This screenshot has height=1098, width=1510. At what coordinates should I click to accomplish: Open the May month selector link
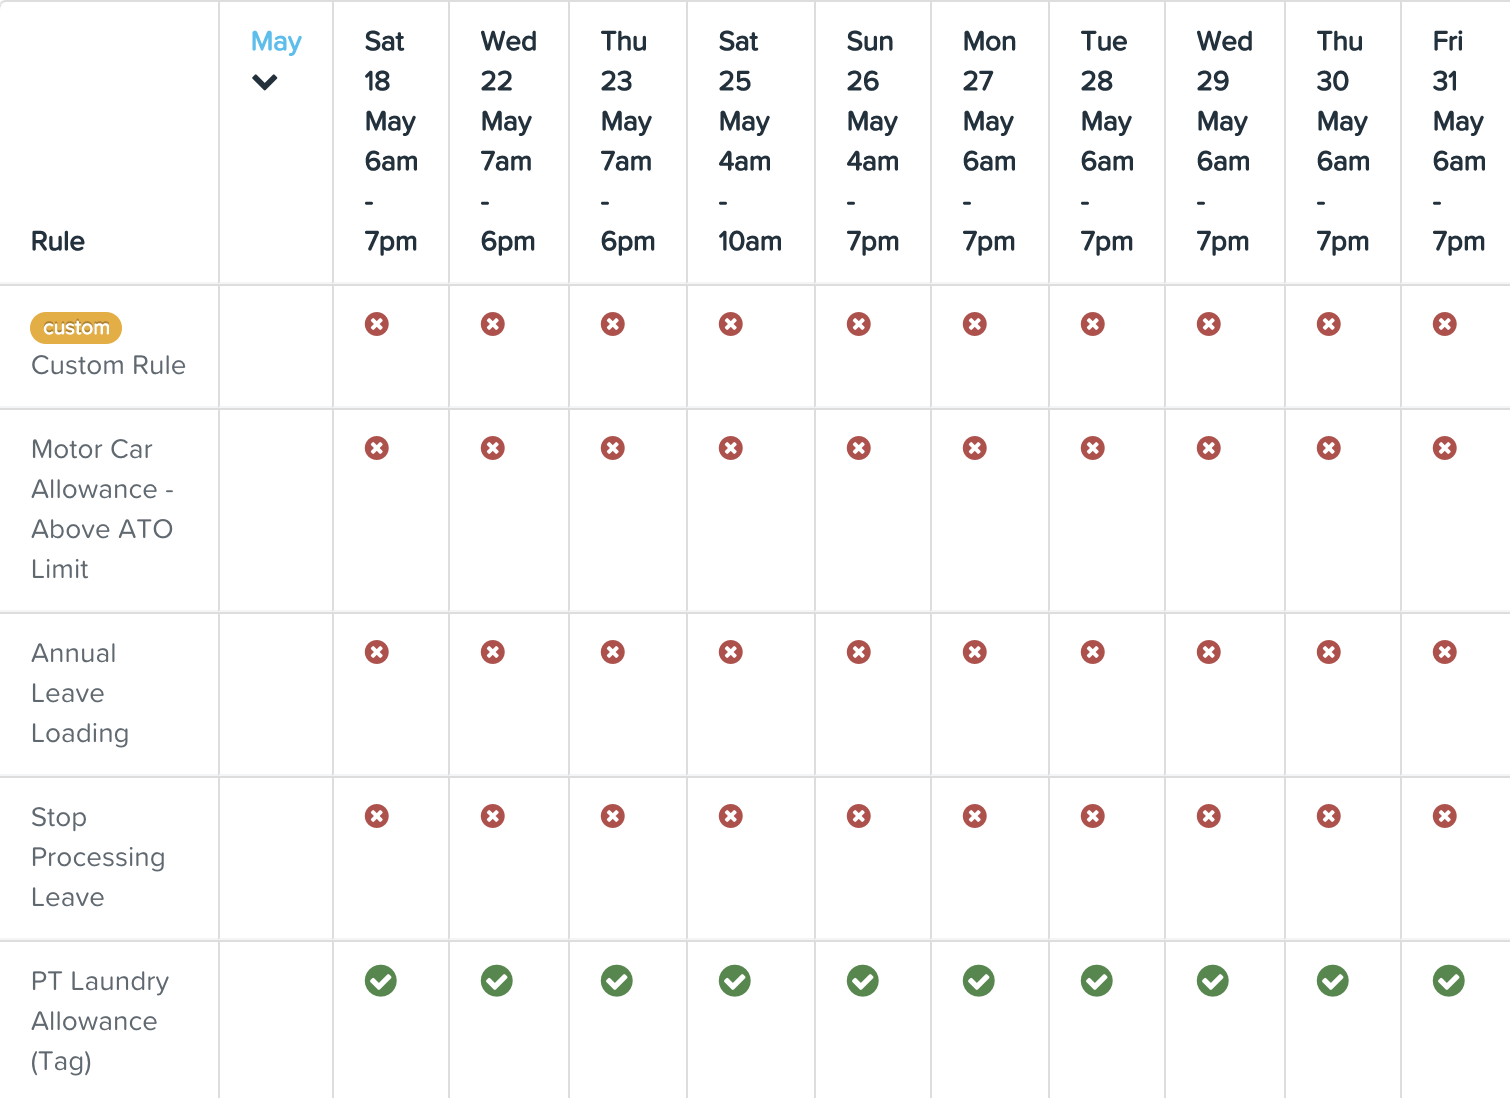coord(276,41)
